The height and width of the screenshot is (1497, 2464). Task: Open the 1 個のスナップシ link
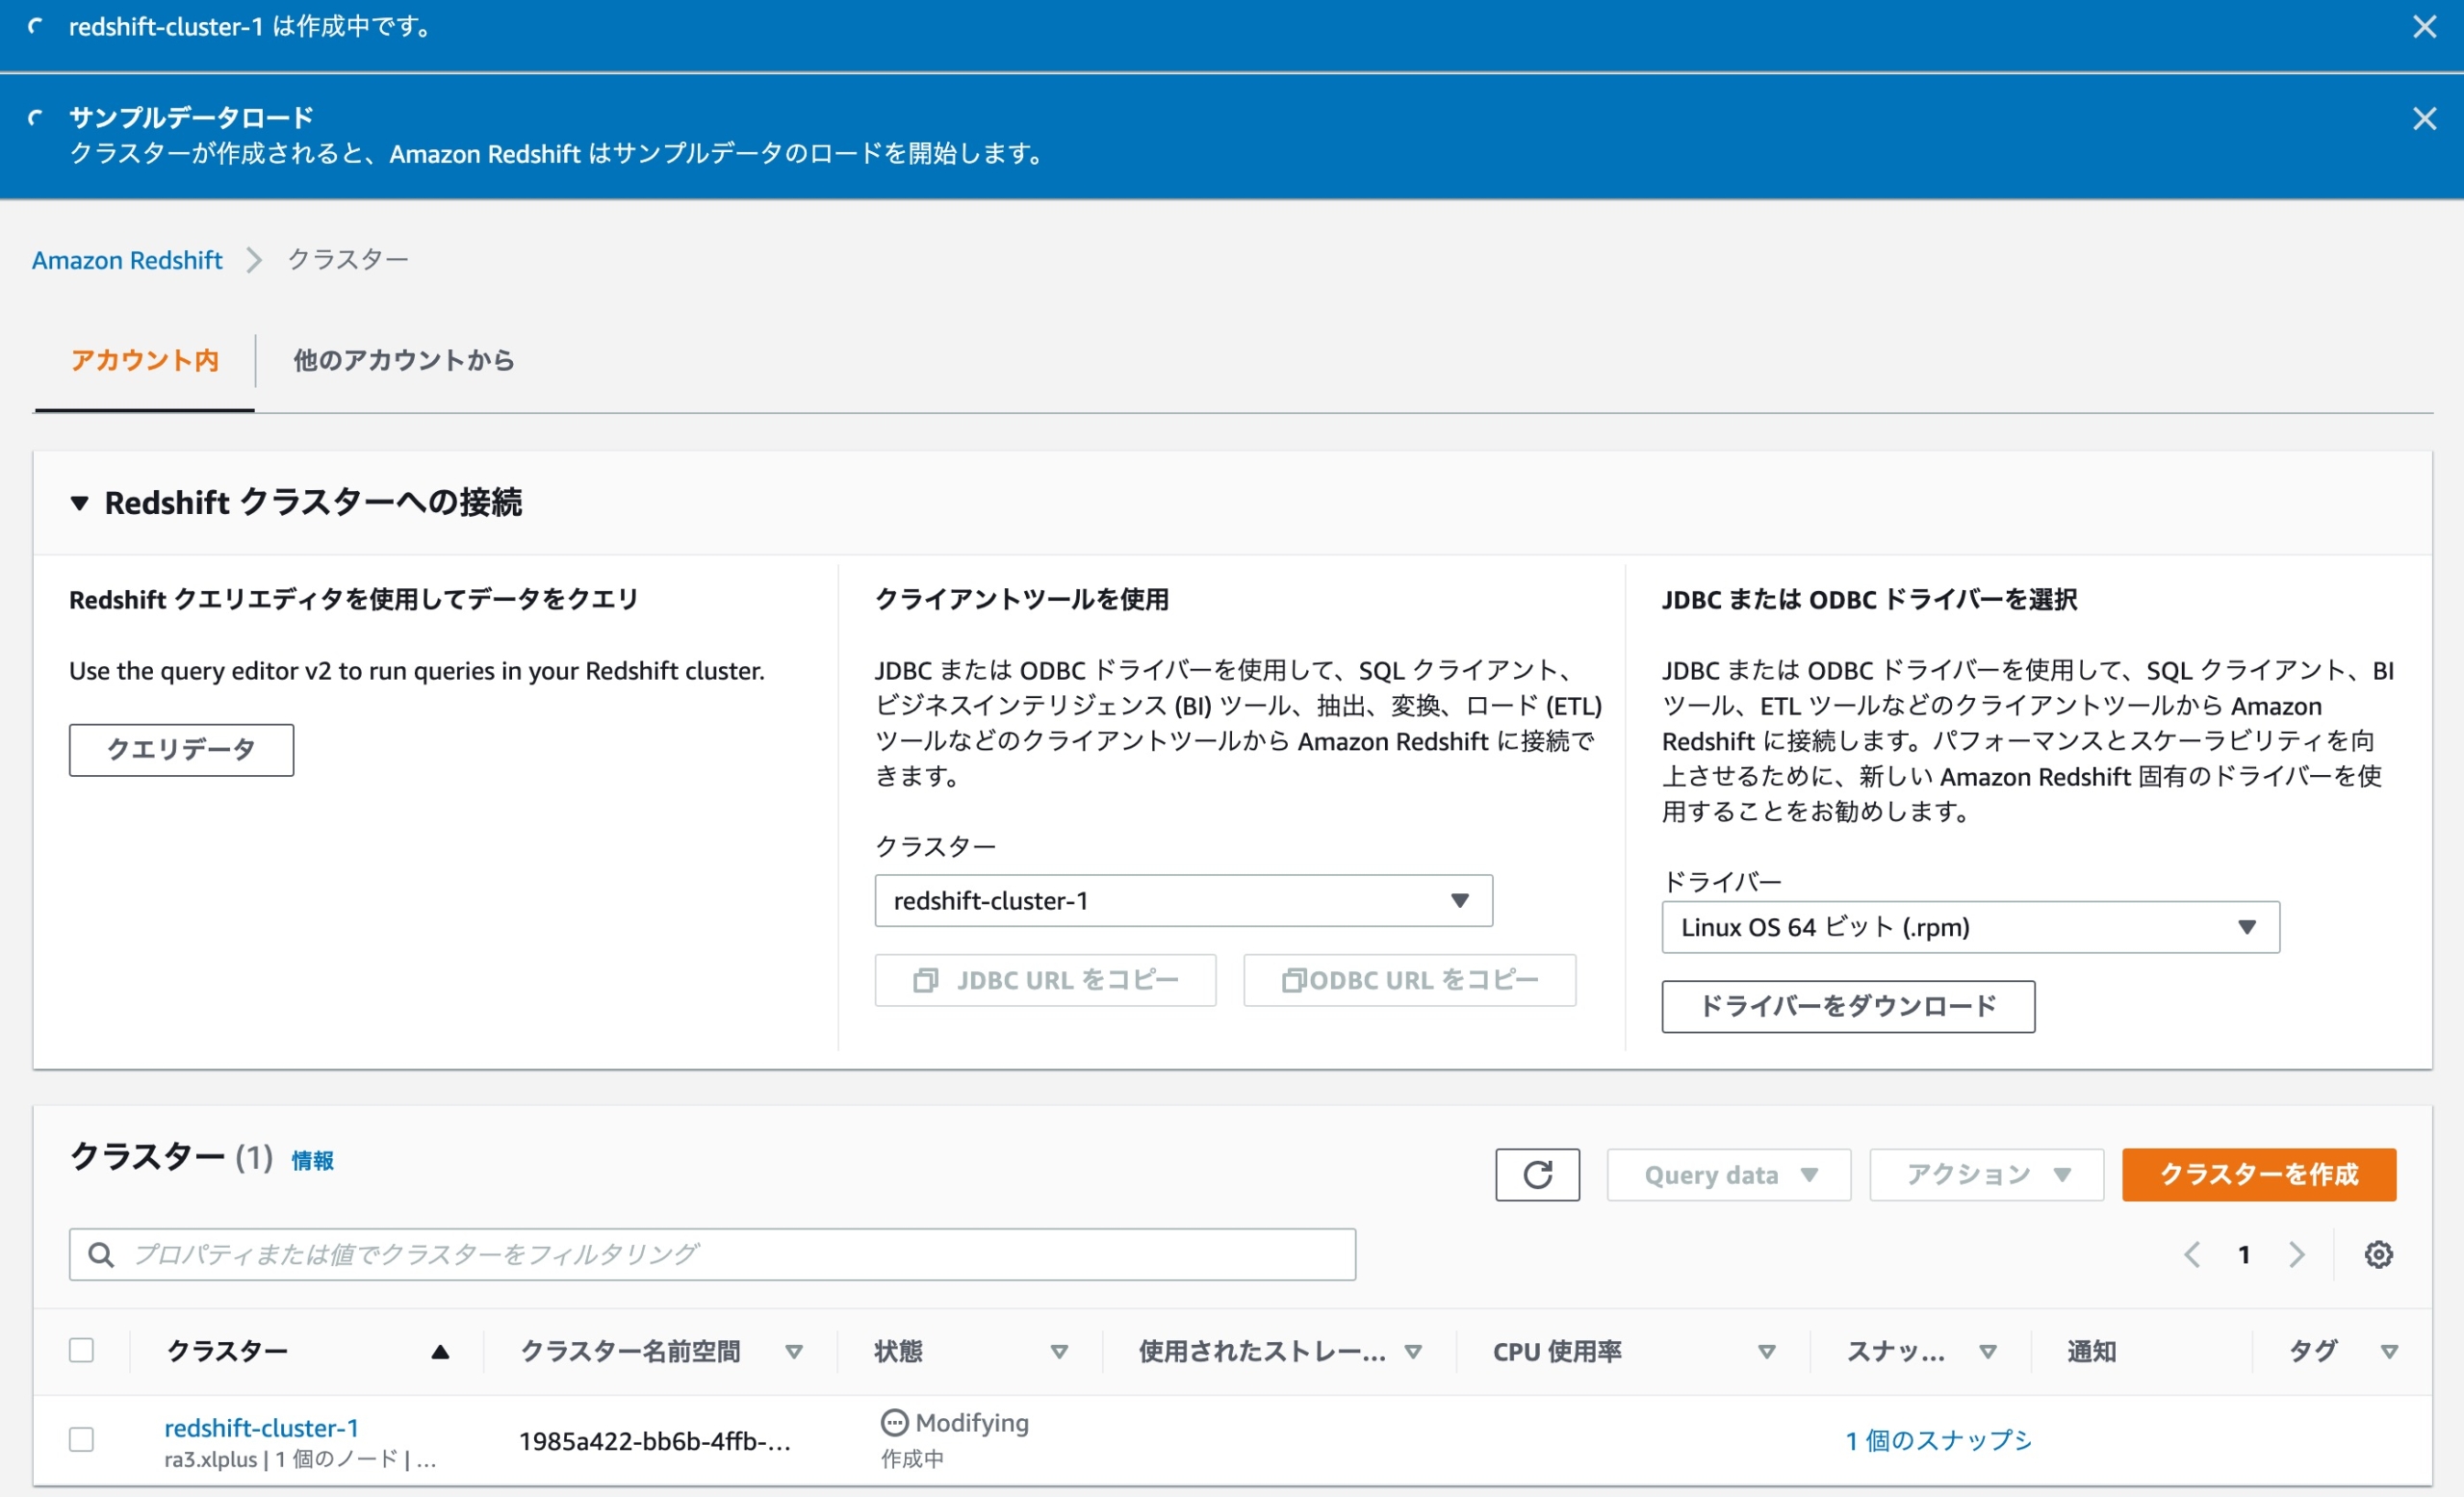pyautogui.click(x=1938, y=1440)
